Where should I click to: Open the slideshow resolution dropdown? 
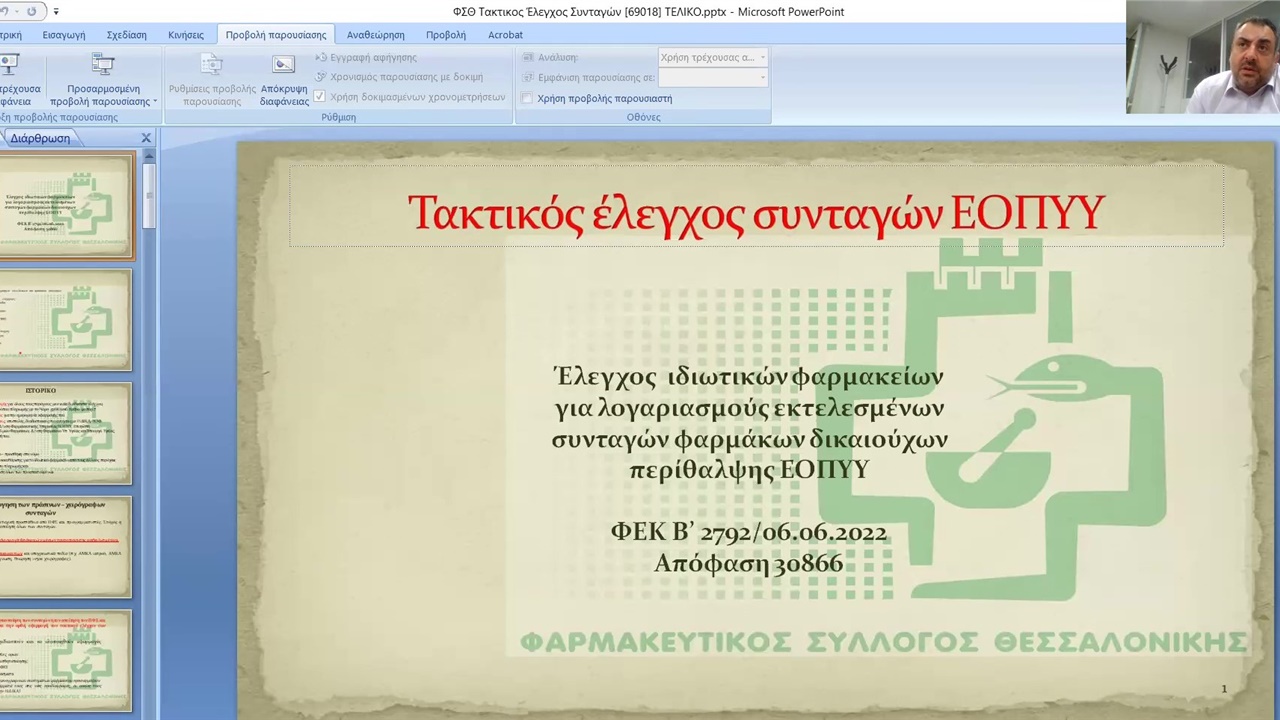click(762, 57)
